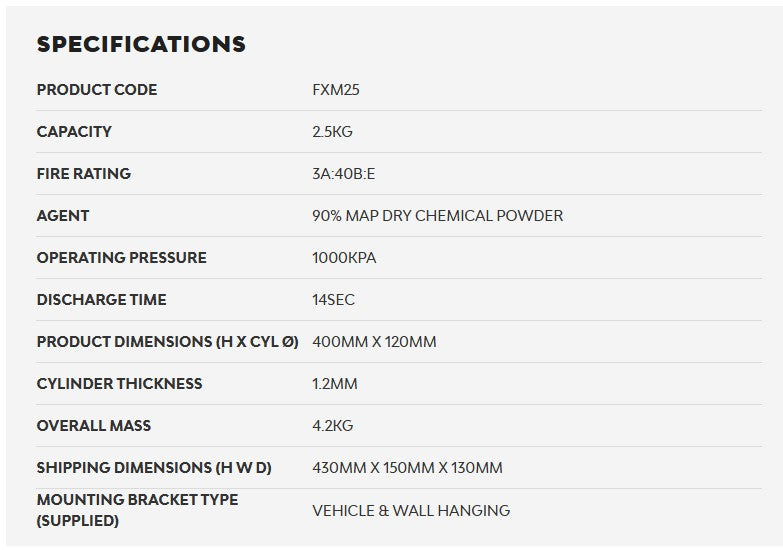
Task: Click the SHIPPING DIMENSIONS (H W D) label
Action: tap(154, 468)
